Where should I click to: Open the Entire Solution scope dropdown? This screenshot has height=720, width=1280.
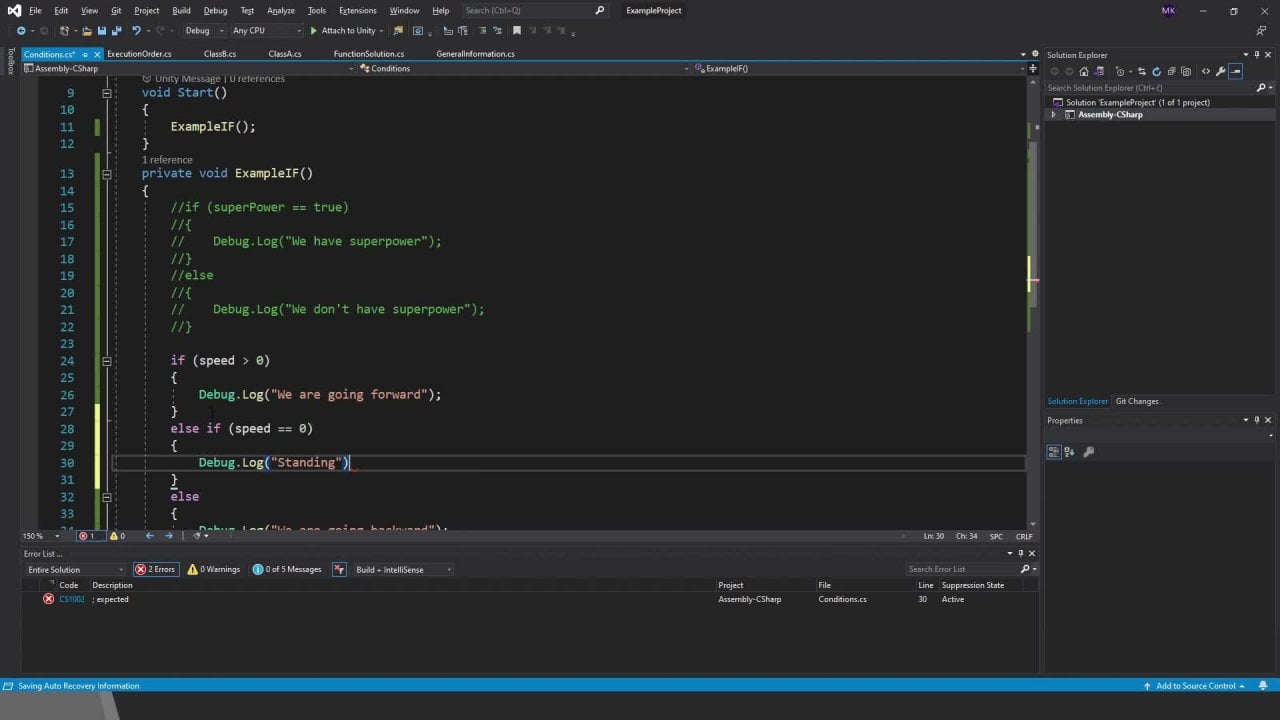tap(75, 570)
